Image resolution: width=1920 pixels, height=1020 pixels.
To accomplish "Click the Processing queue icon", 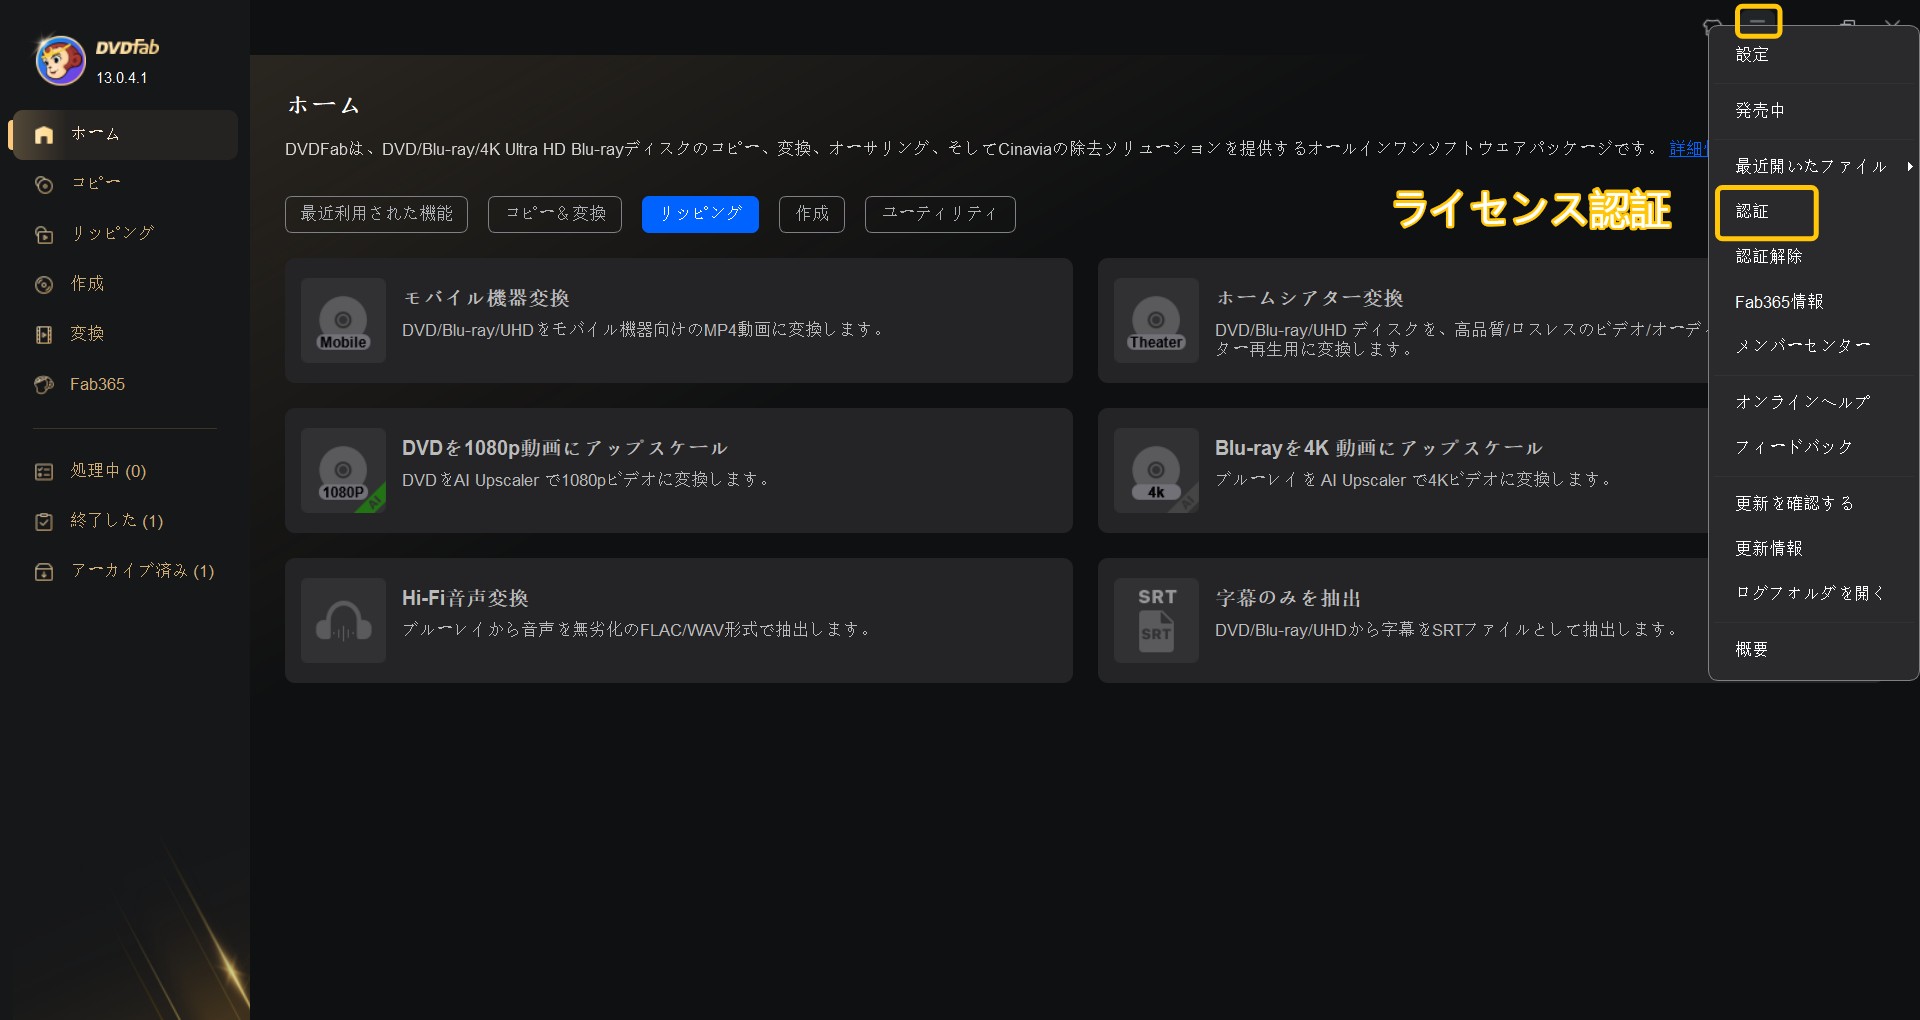I will click(x=44, y=472).
